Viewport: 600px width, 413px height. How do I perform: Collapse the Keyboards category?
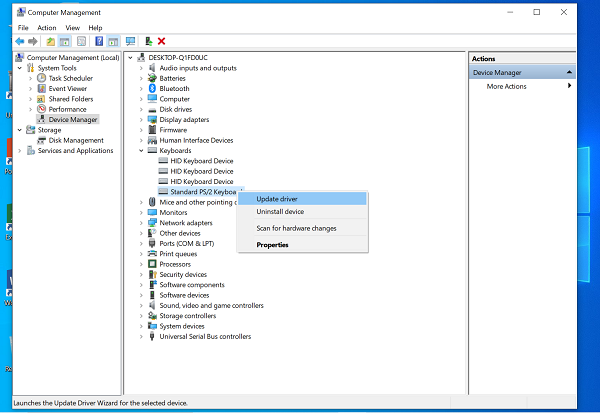(142, 151)
